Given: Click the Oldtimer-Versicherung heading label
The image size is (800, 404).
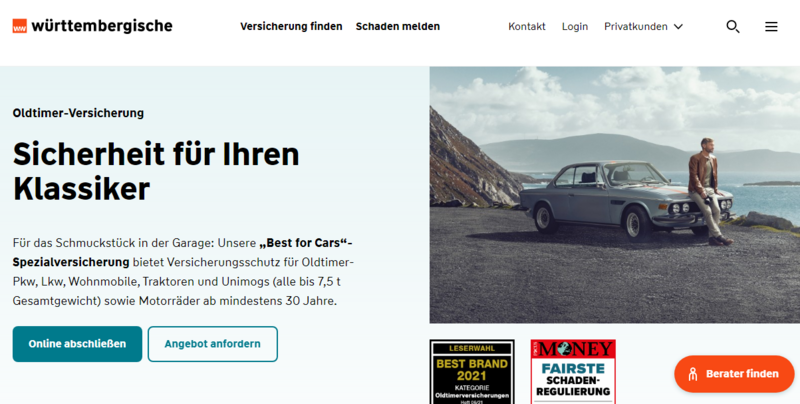Looking at the screenshot, I should point(78,113).
